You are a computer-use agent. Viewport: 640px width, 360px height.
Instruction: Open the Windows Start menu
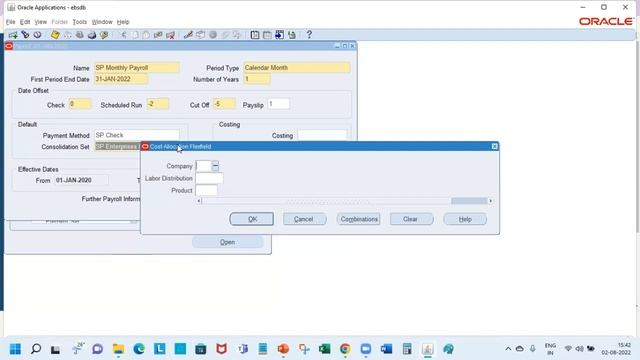15,349
